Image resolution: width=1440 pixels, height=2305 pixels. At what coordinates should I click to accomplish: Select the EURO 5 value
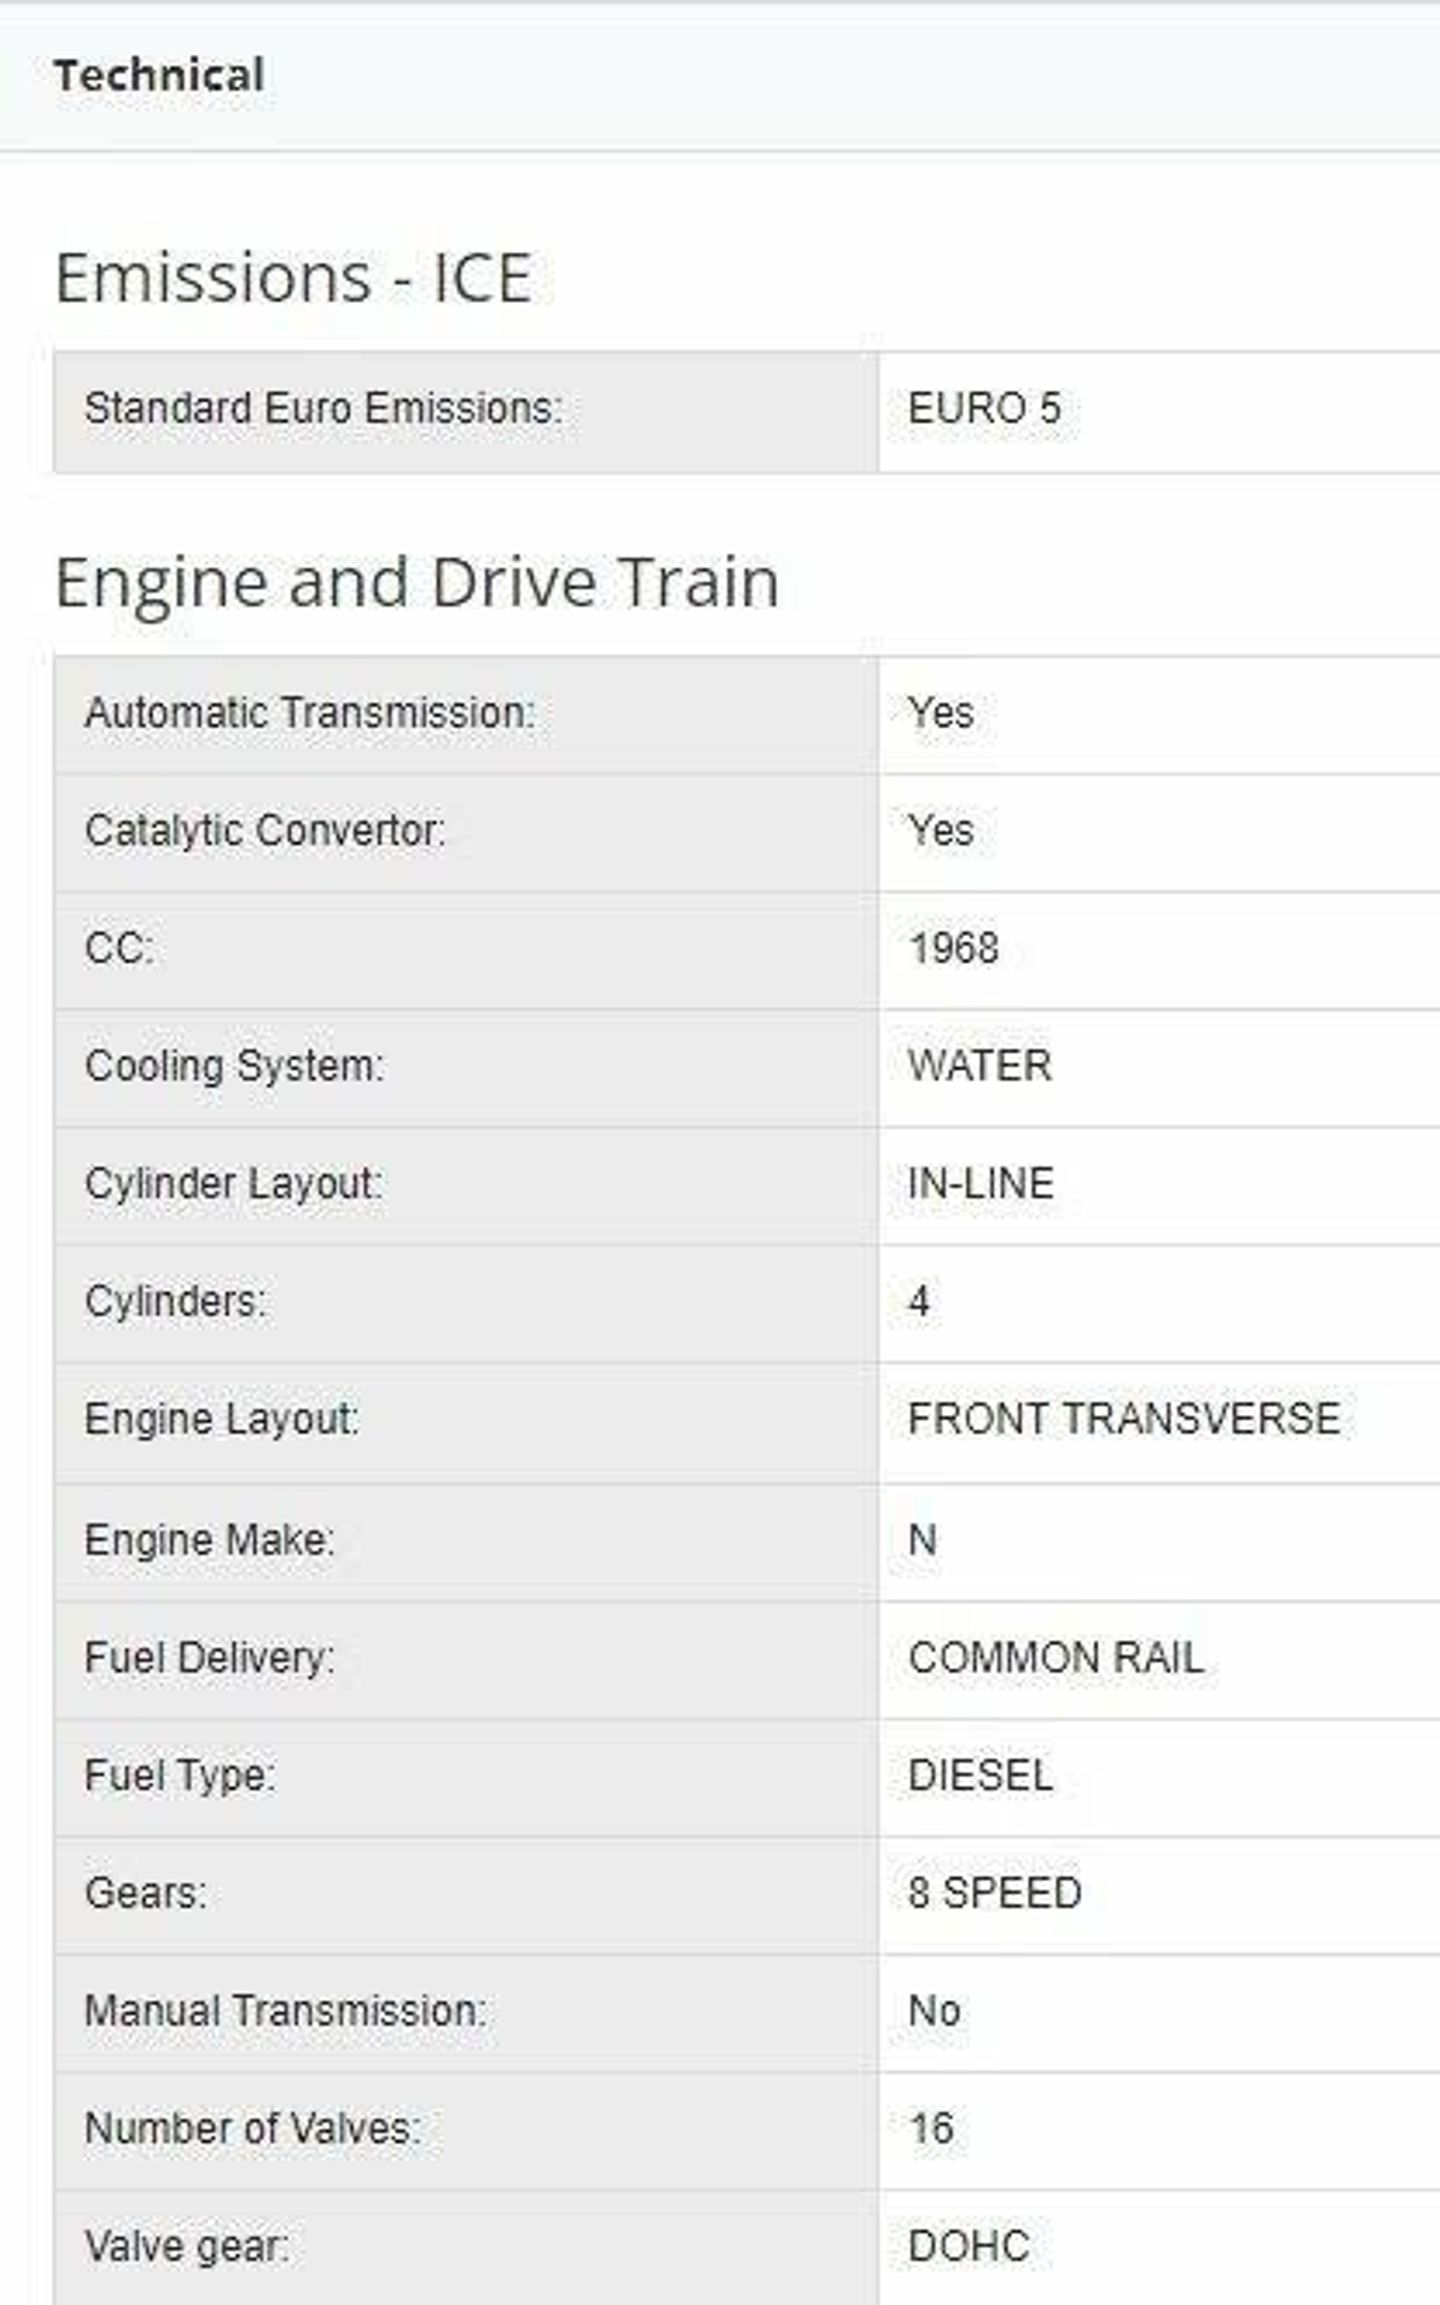984,409
